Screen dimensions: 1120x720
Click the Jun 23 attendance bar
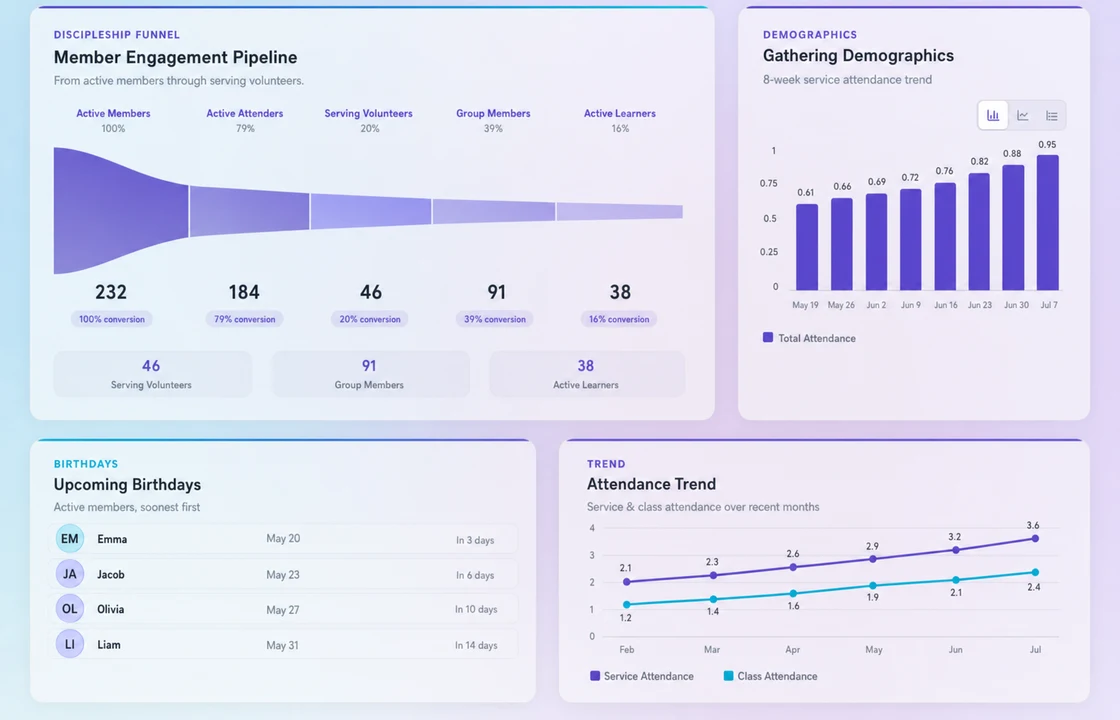click(979, 231)
